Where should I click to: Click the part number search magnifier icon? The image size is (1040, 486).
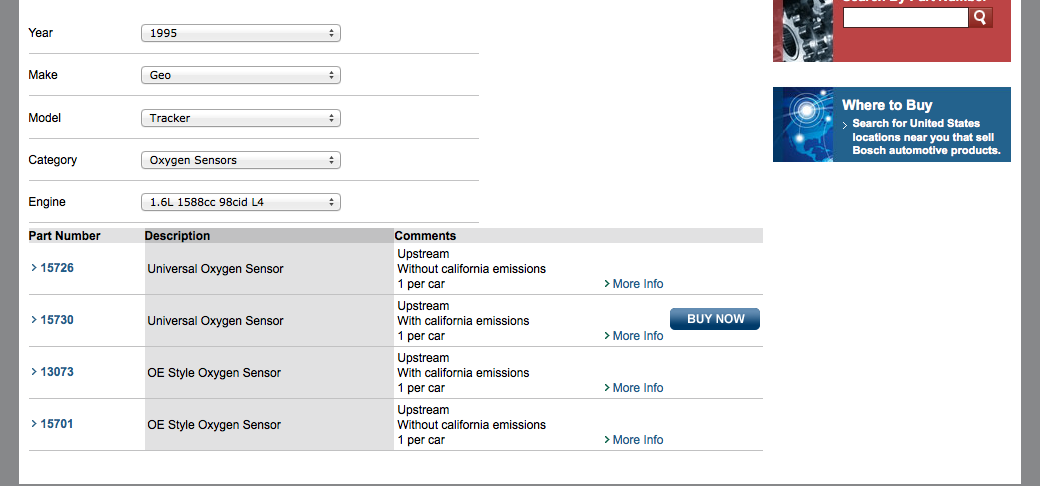981,17
